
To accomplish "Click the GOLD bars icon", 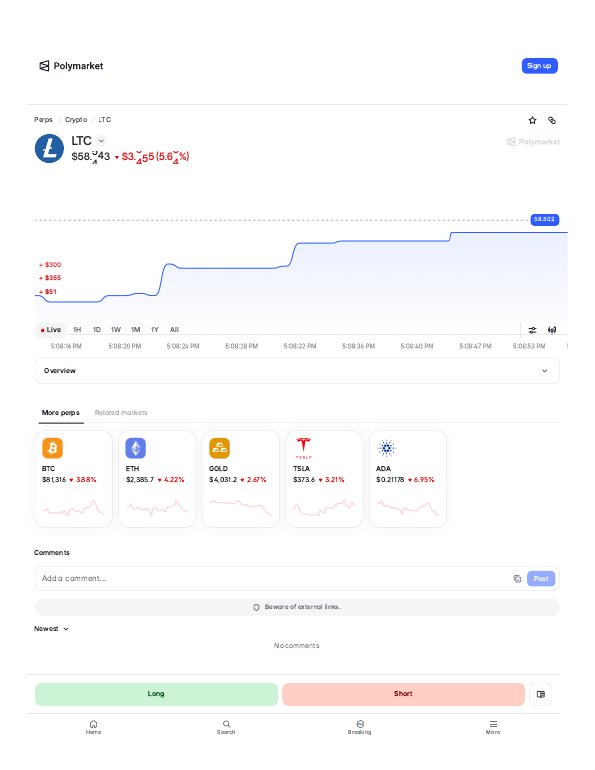I will 219,448.
